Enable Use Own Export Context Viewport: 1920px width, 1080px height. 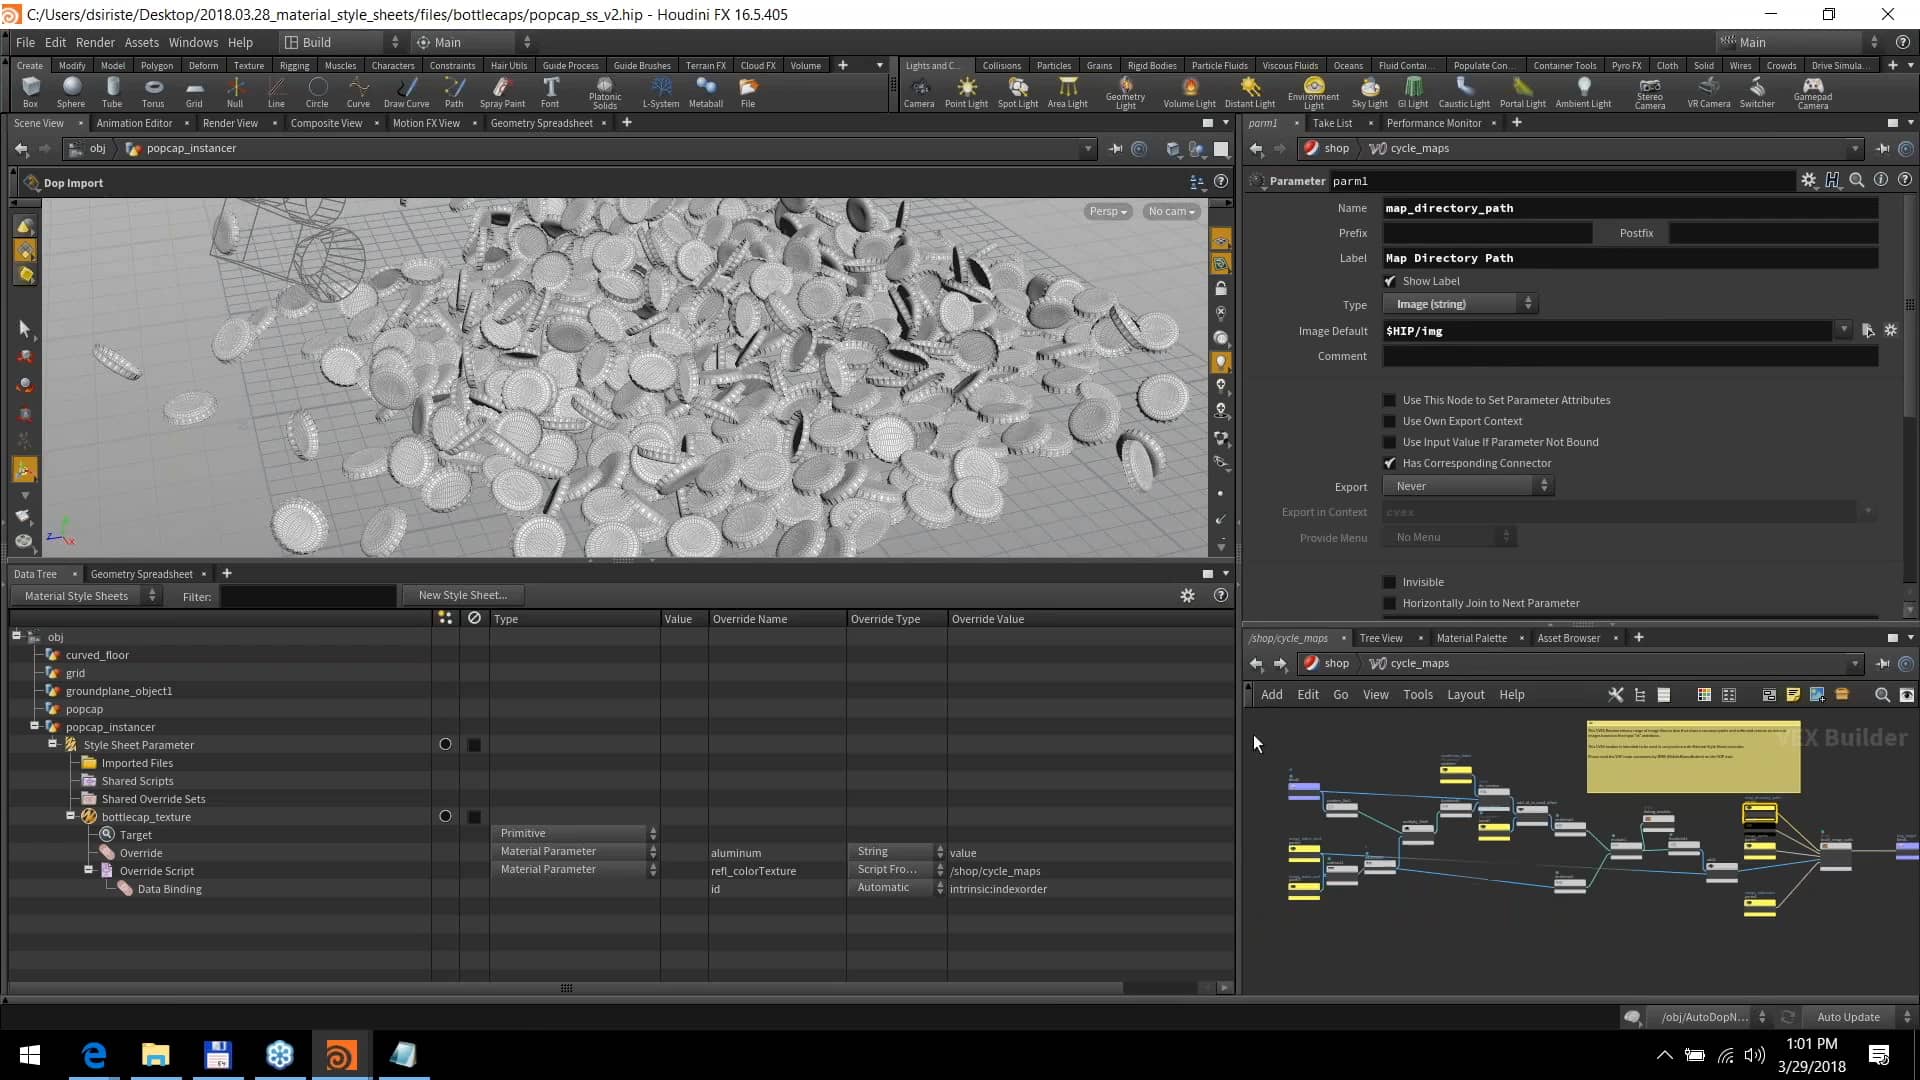pos(1390,421)
